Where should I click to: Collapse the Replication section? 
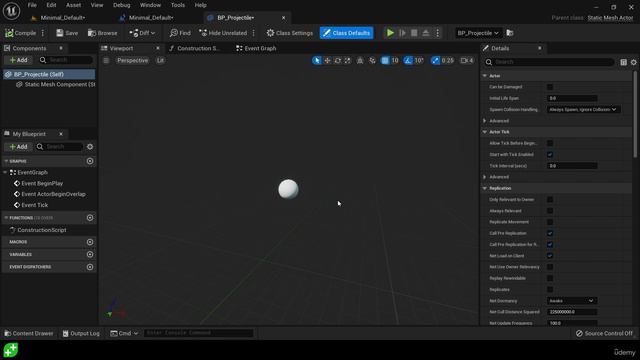[485, 188]
